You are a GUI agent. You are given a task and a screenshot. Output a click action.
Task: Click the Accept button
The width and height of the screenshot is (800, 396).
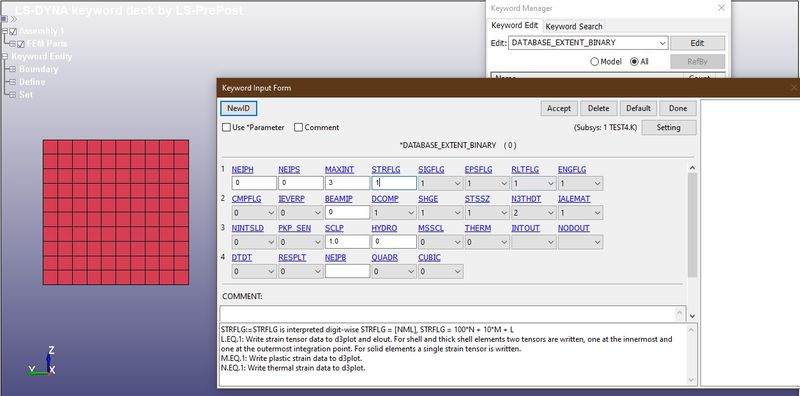[x=559, y=108]
